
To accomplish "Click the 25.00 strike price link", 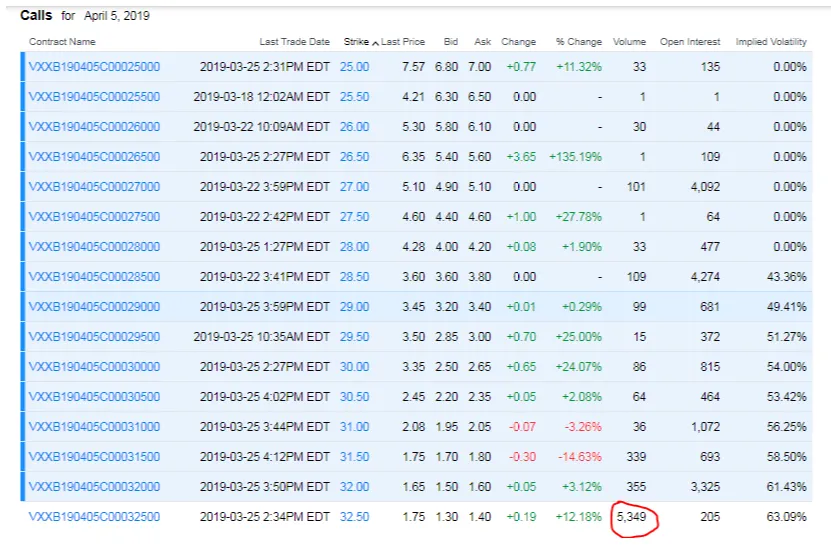I will pyautogui.click(x=354, y=67).
